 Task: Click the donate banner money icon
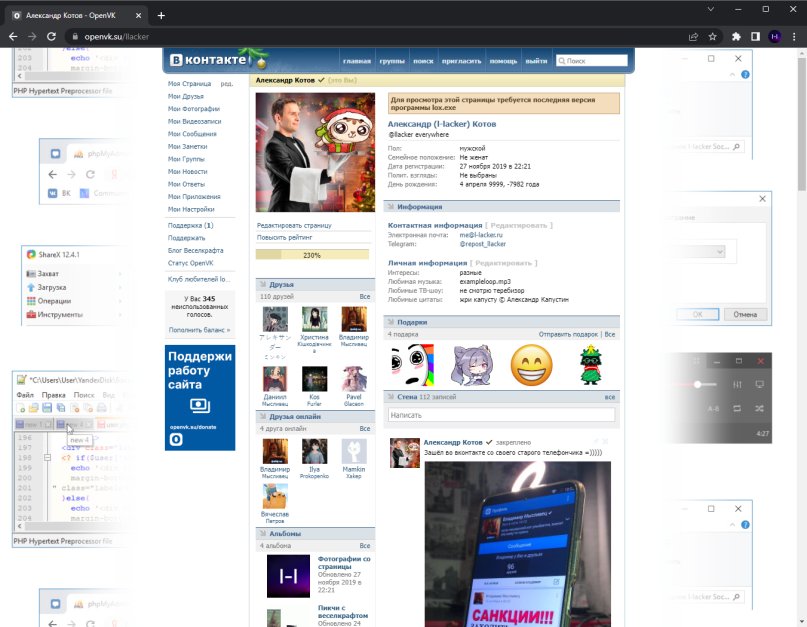200,406
